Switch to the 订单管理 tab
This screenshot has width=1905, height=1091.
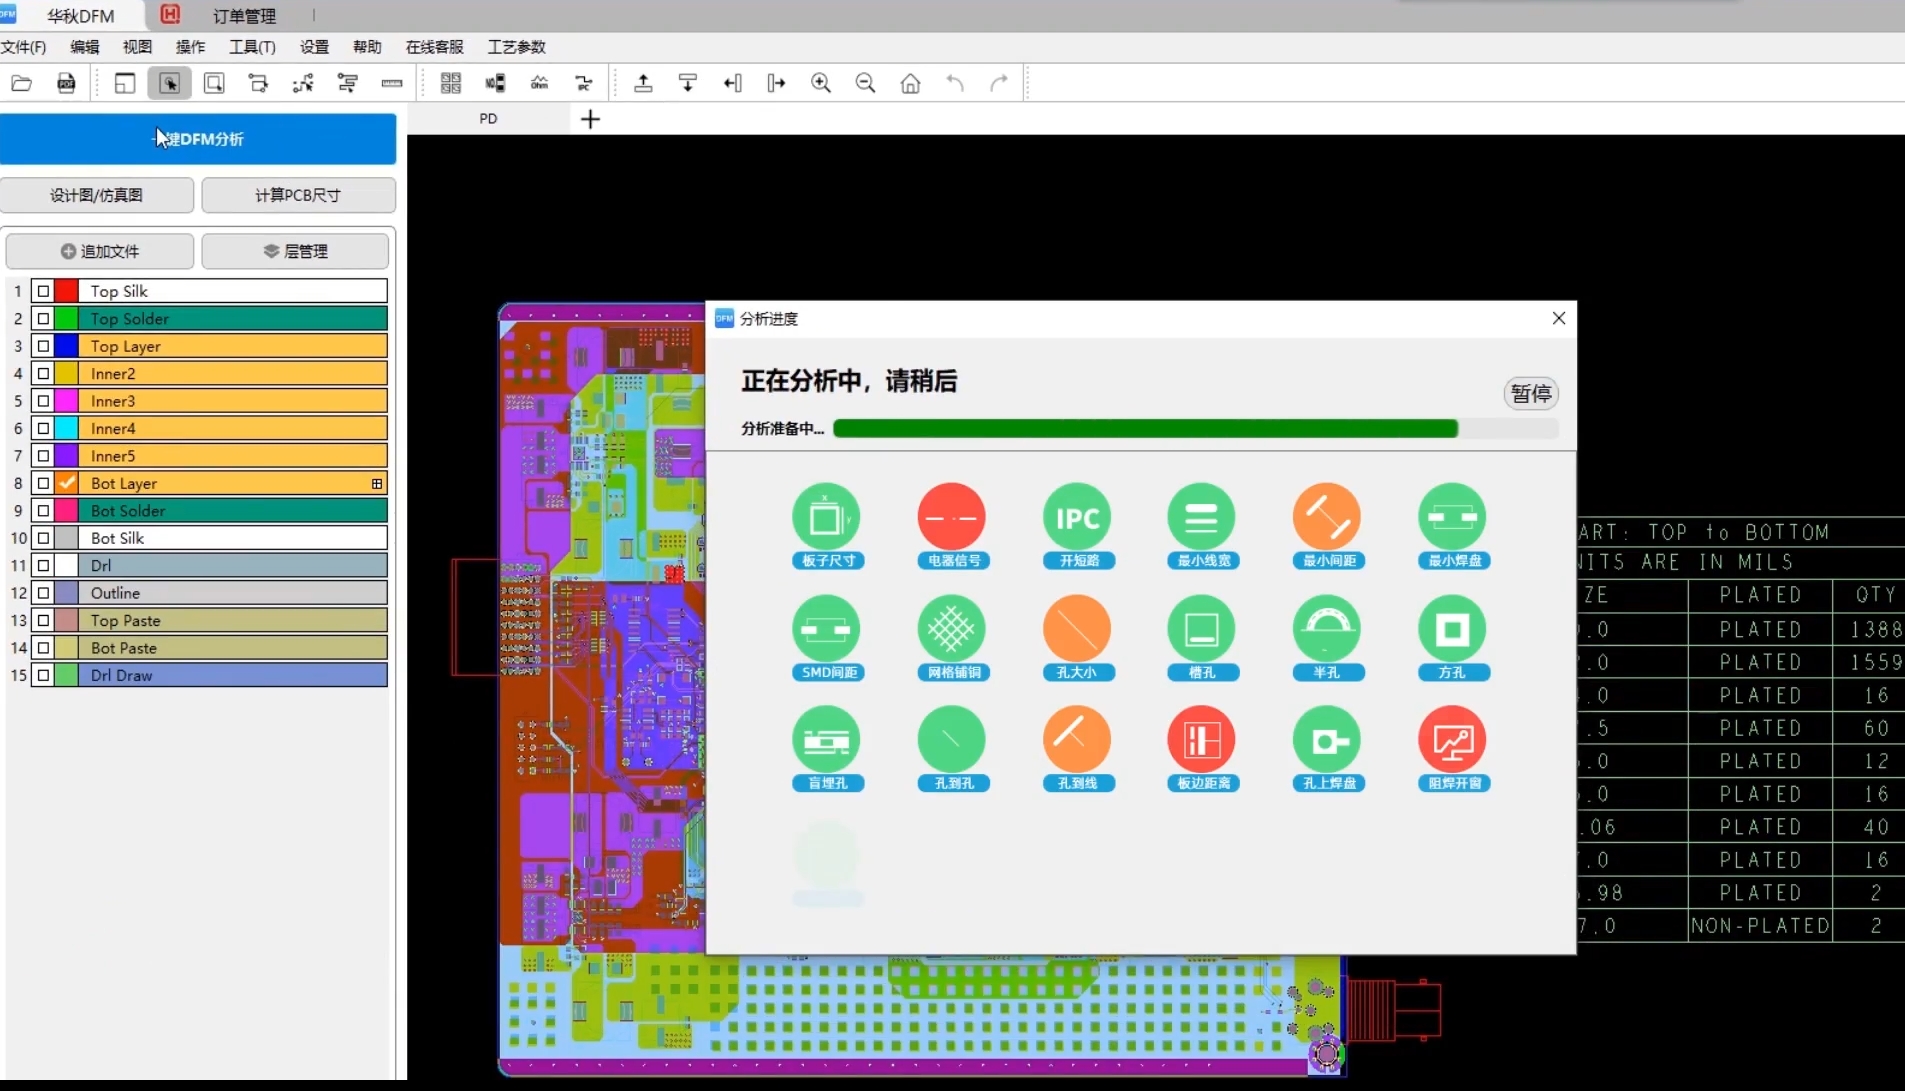point(244,16)
